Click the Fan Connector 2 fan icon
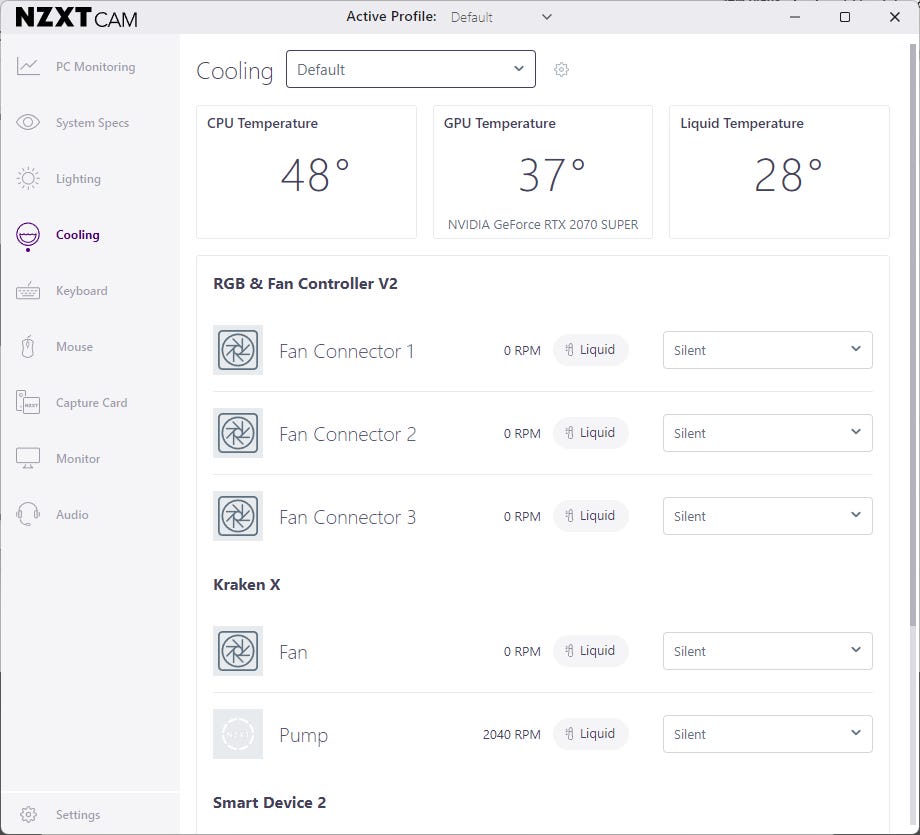Viewport: 920px width, 835px height. pos(238,433)
